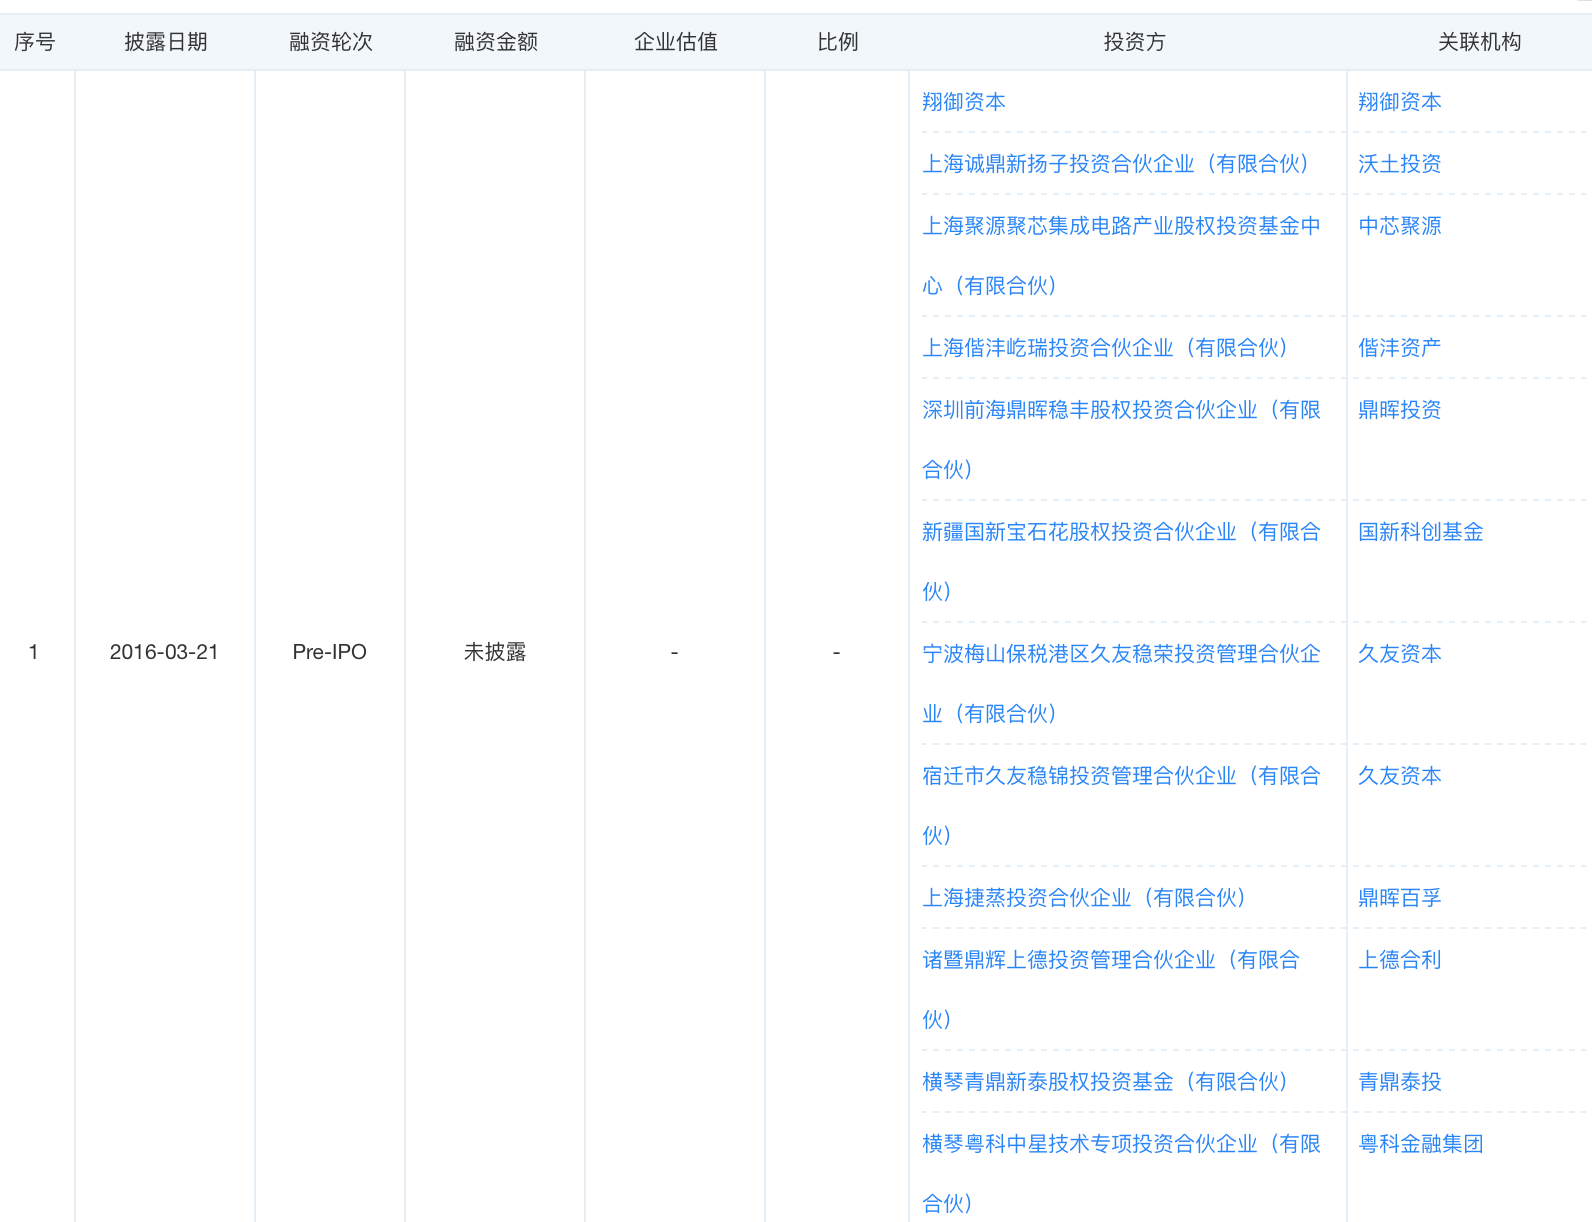The height and width of the screenshot is (1222, 1592).
Task: Open related institution 中芯聚源
Action: click(1399, 226)
